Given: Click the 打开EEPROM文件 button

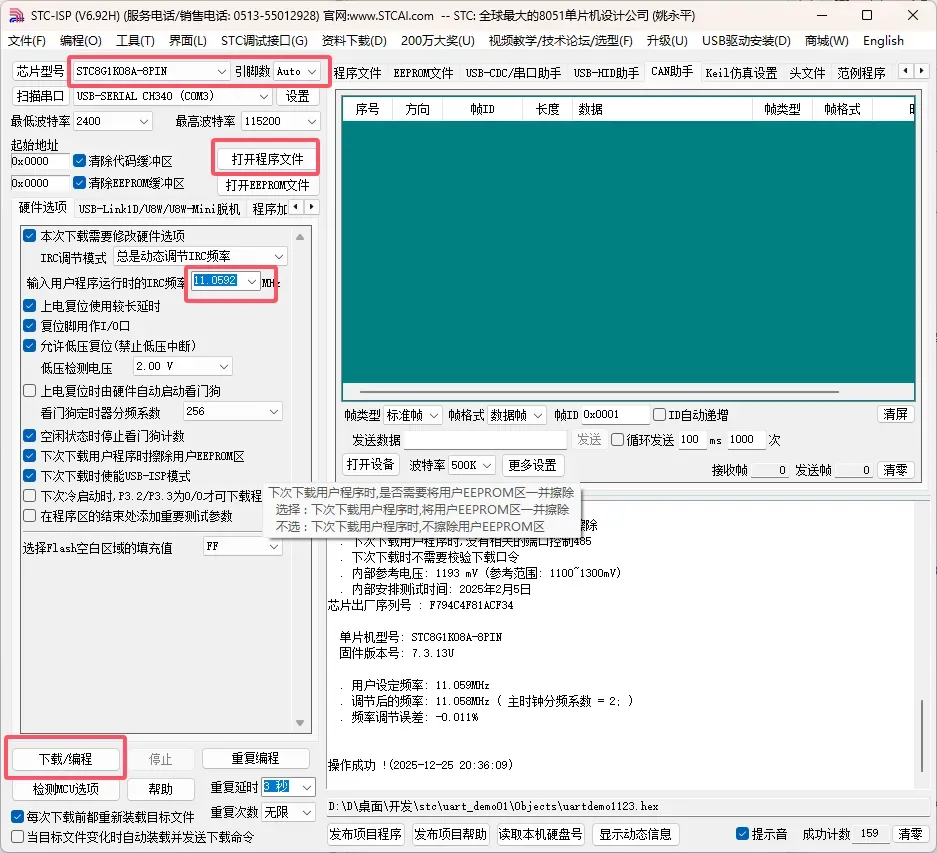Looking at the screenshot, I should (267, 185).
